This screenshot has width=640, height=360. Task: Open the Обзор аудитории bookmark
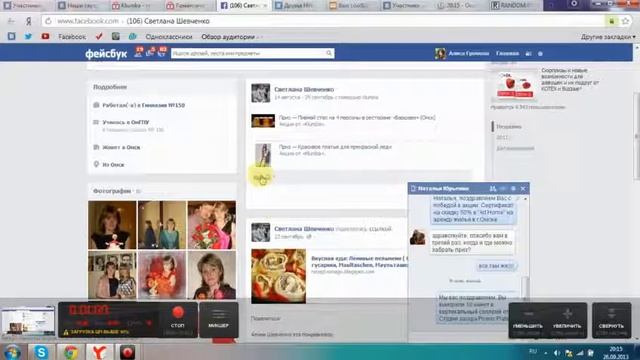tap(228, 37)
